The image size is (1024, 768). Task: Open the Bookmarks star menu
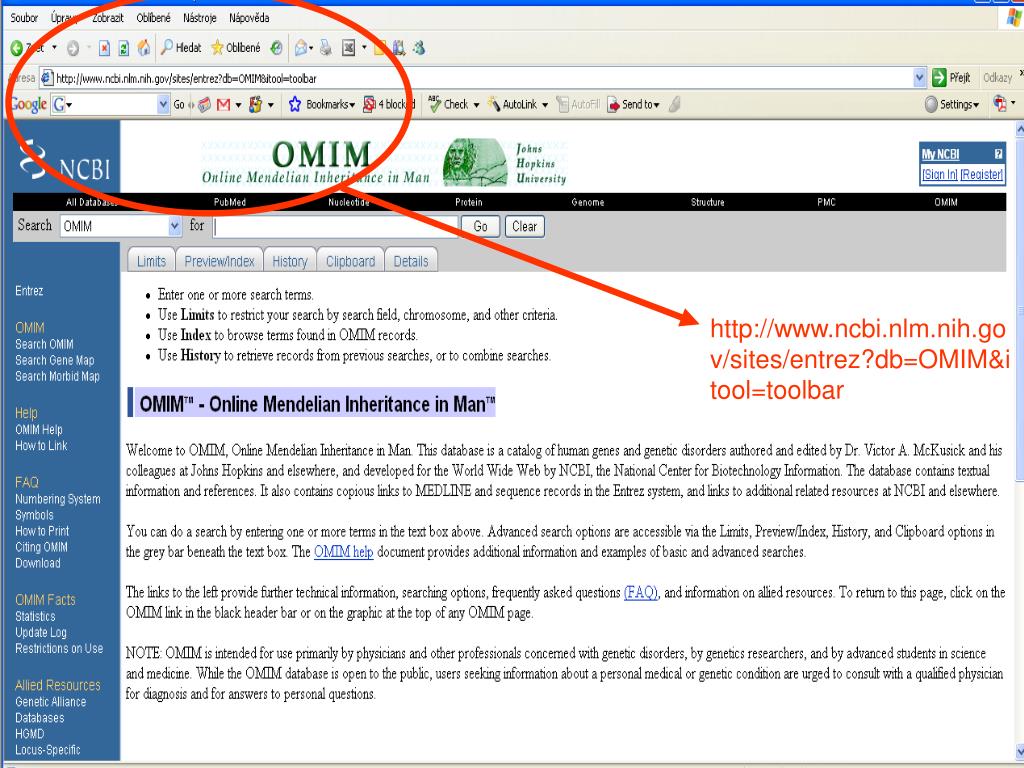click(x=321, y=104)
